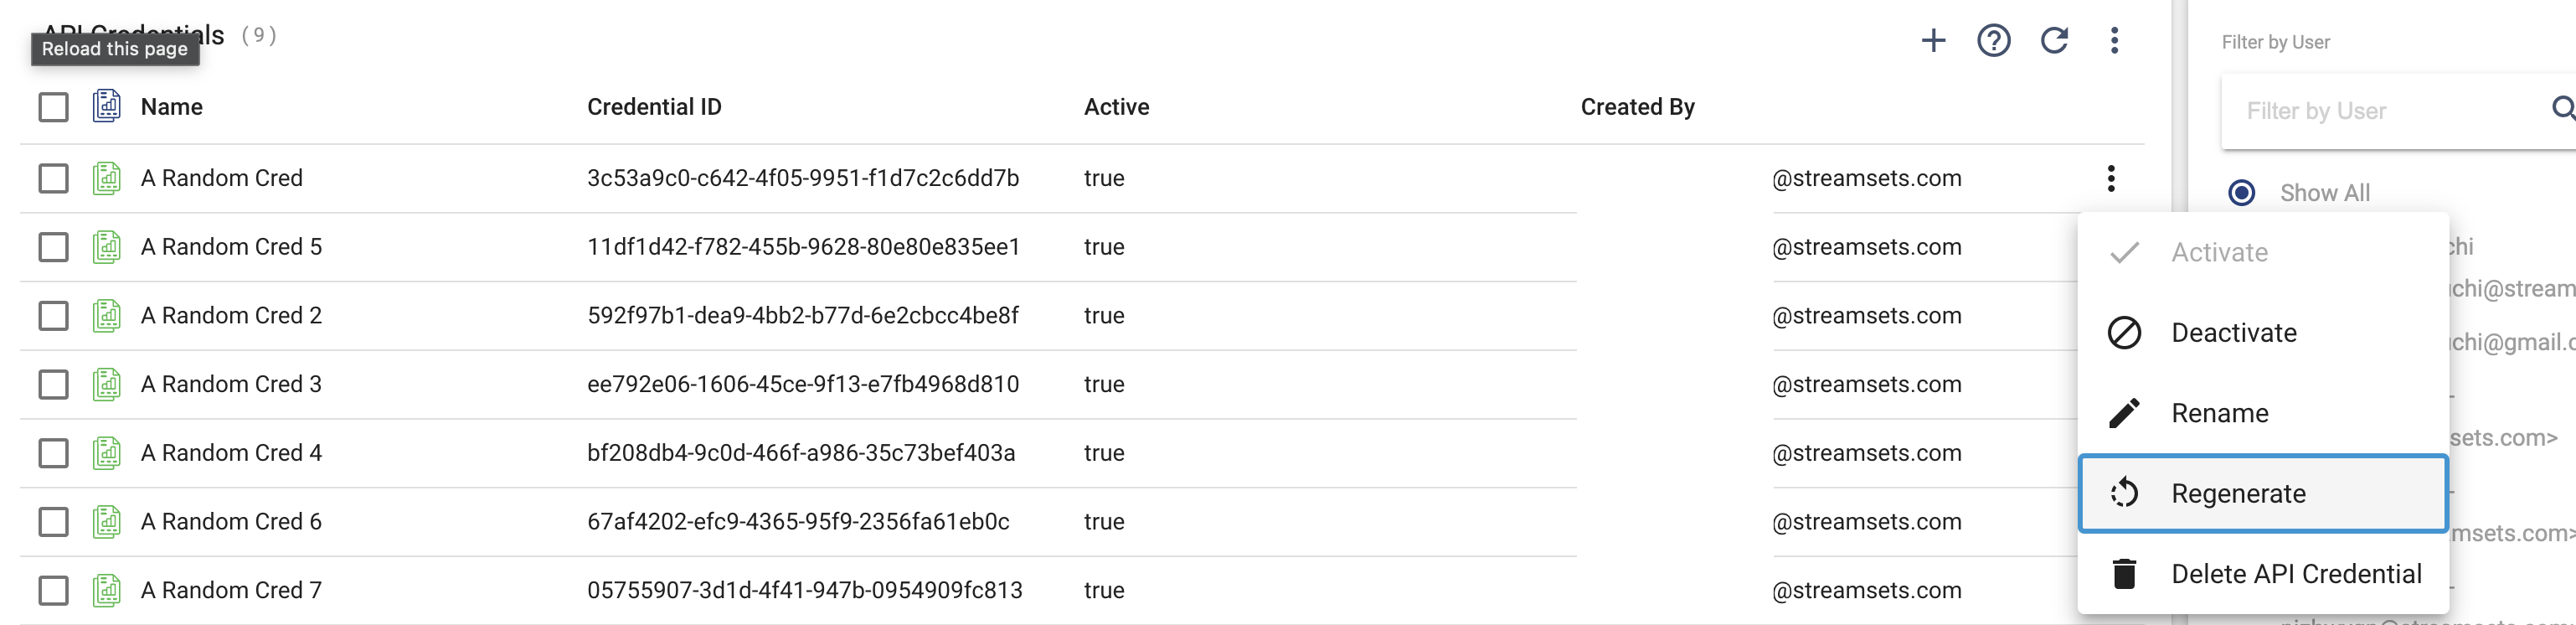The width and height of the screenshot is (2576, 625).
Task: Click the header credential icon beside Name
Action: coord(107,106)
